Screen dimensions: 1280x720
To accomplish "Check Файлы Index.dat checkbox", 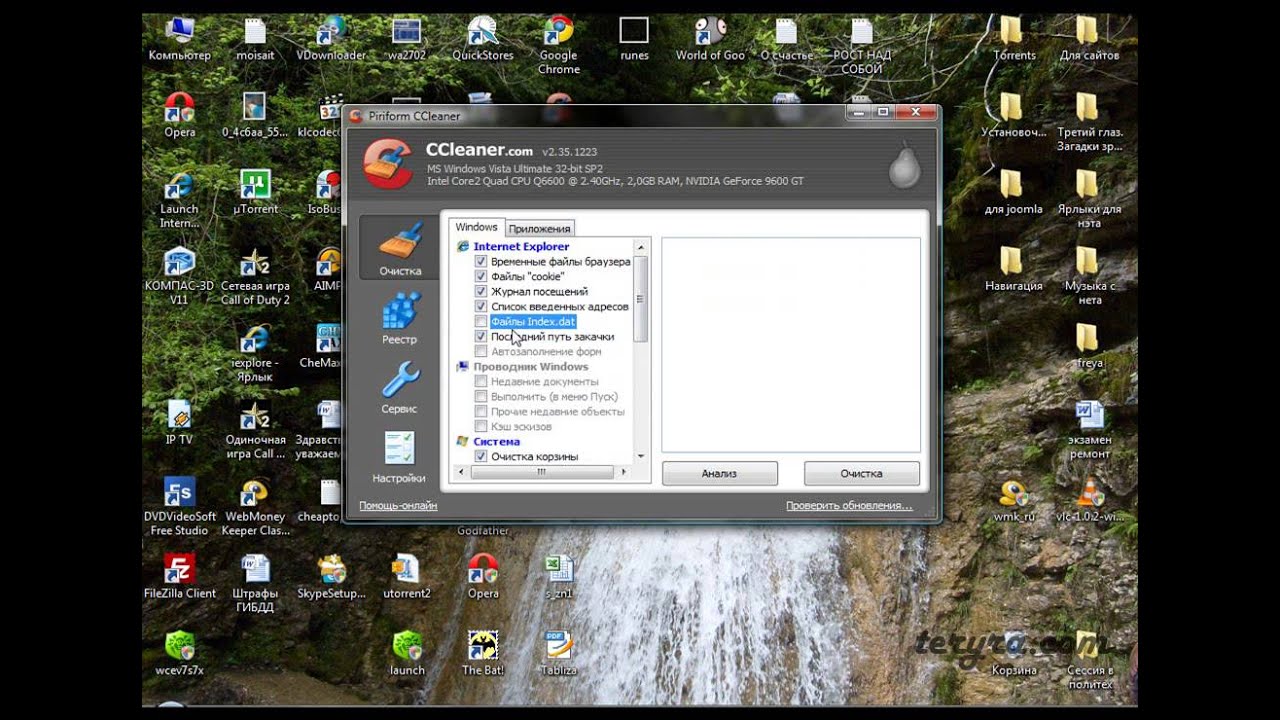I will tap(481, 321).
